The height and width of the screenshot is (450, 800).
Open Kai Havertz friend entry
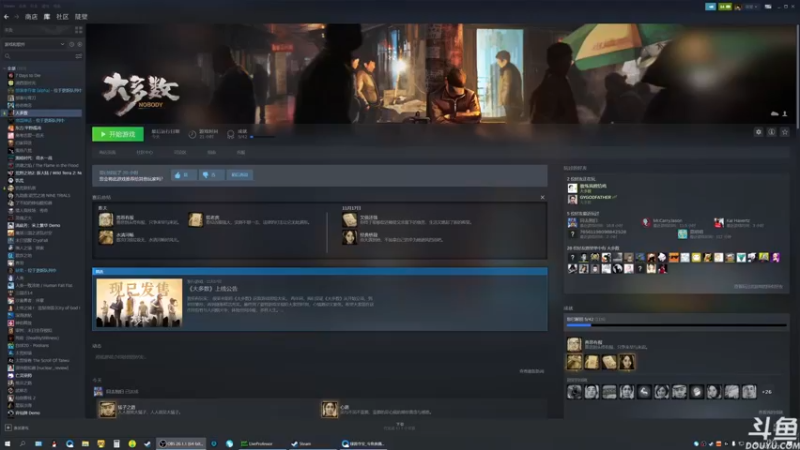coord(738,221)
